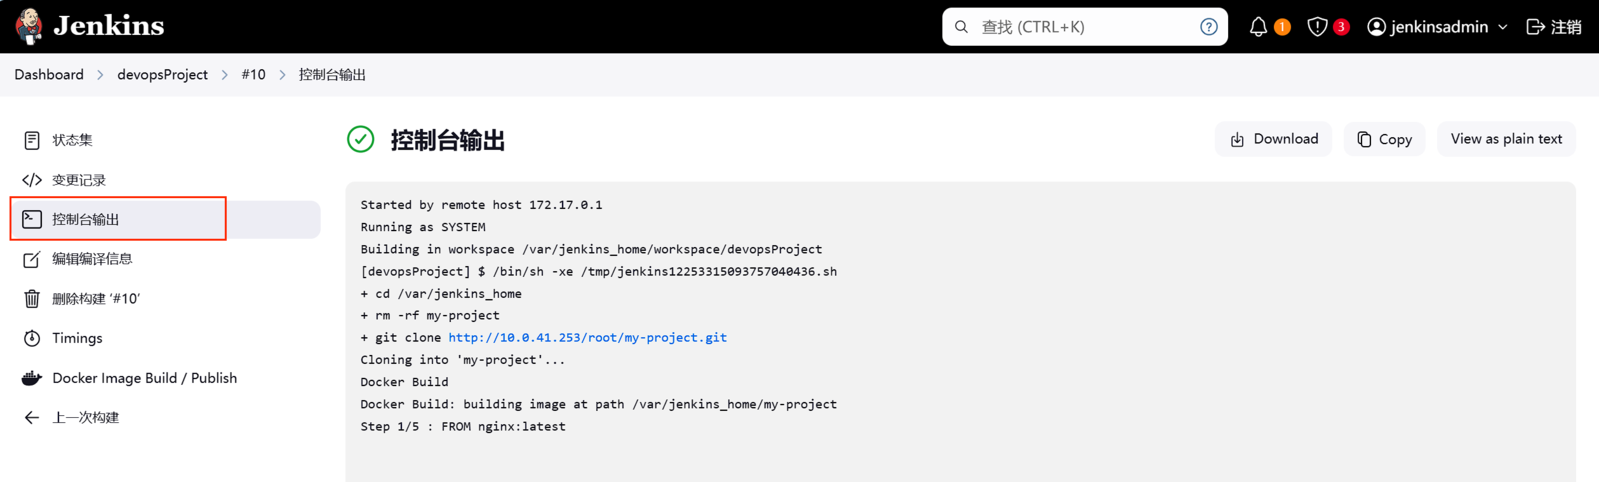Click the 控制台输出 breadcrumb
The image size is (1599, 482).
(332, 75)
